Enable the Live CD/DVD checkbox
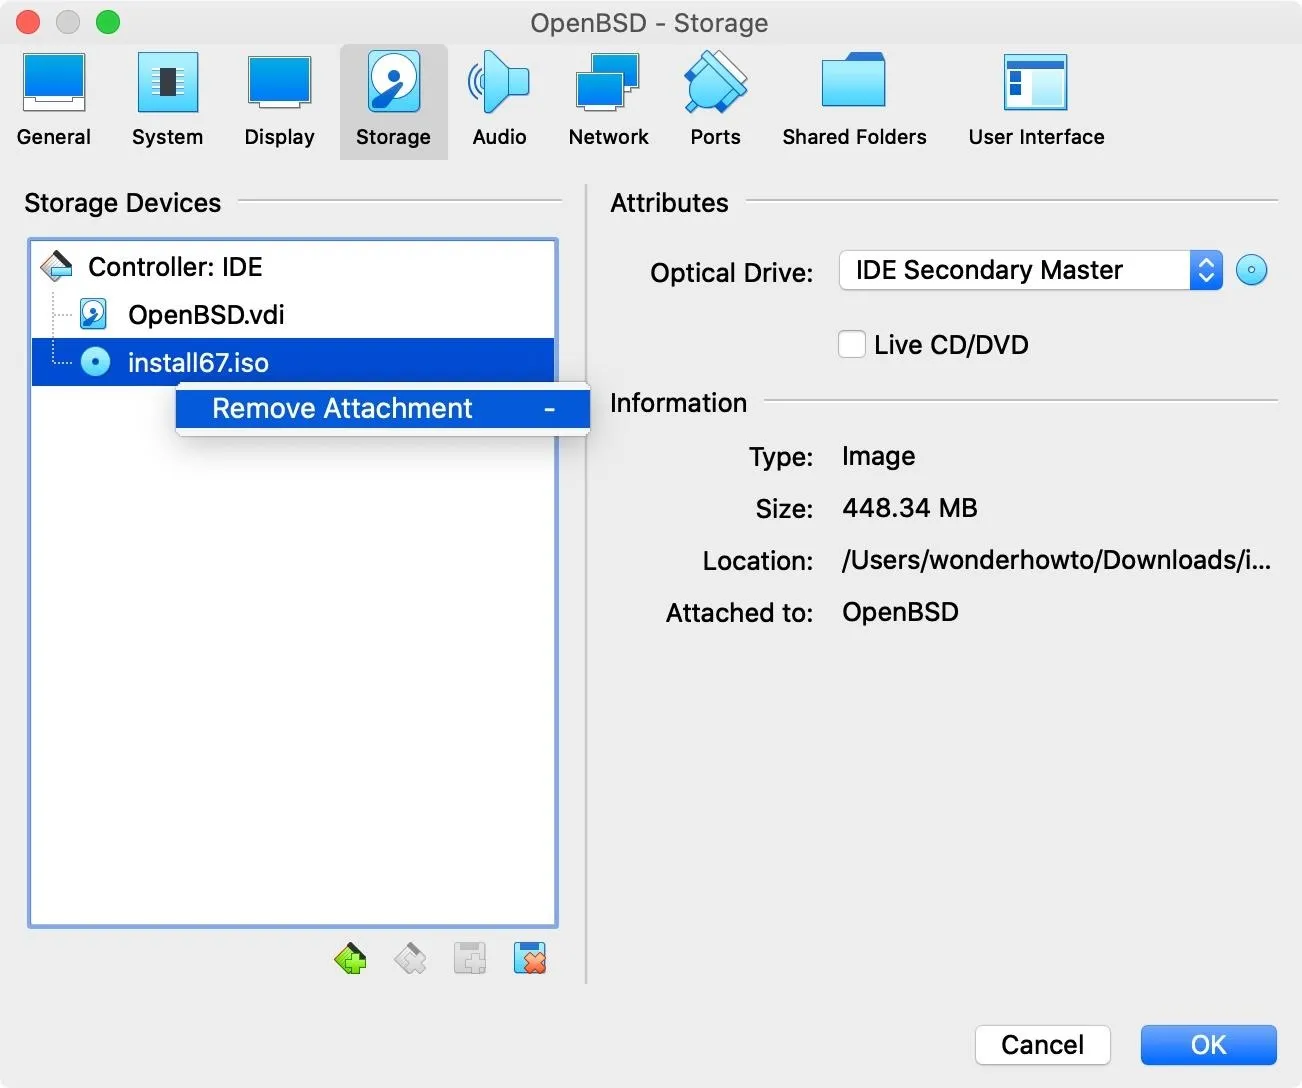Screen dimensions: 1302x1088 tap(852, 345)
